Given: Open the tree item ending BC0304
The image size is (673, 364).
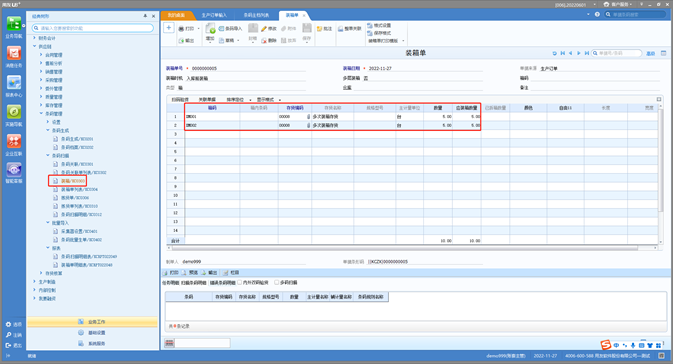Looking at the screenshot, I should 79,189.
